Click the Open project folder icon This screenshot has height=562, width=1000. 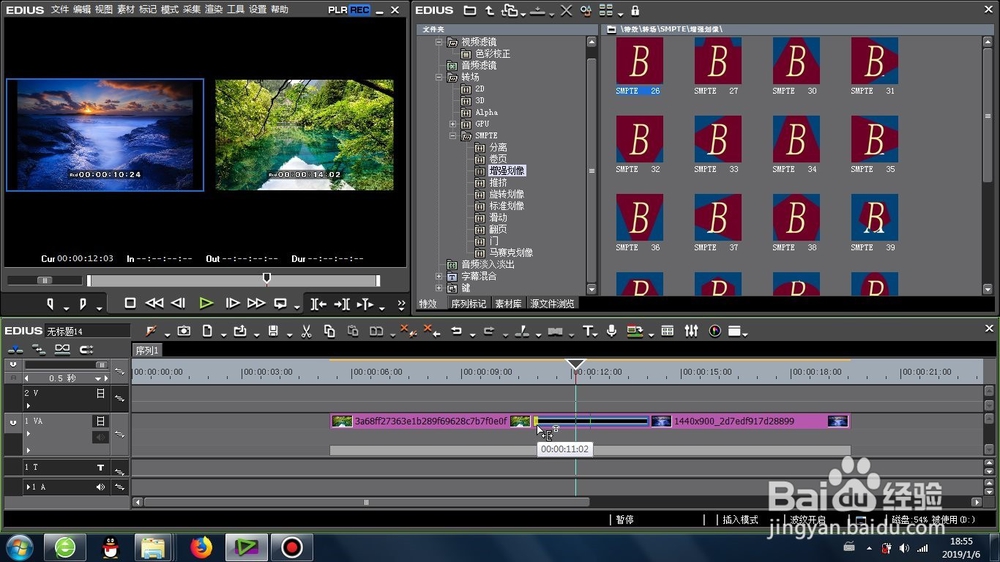tap(240, 331)
